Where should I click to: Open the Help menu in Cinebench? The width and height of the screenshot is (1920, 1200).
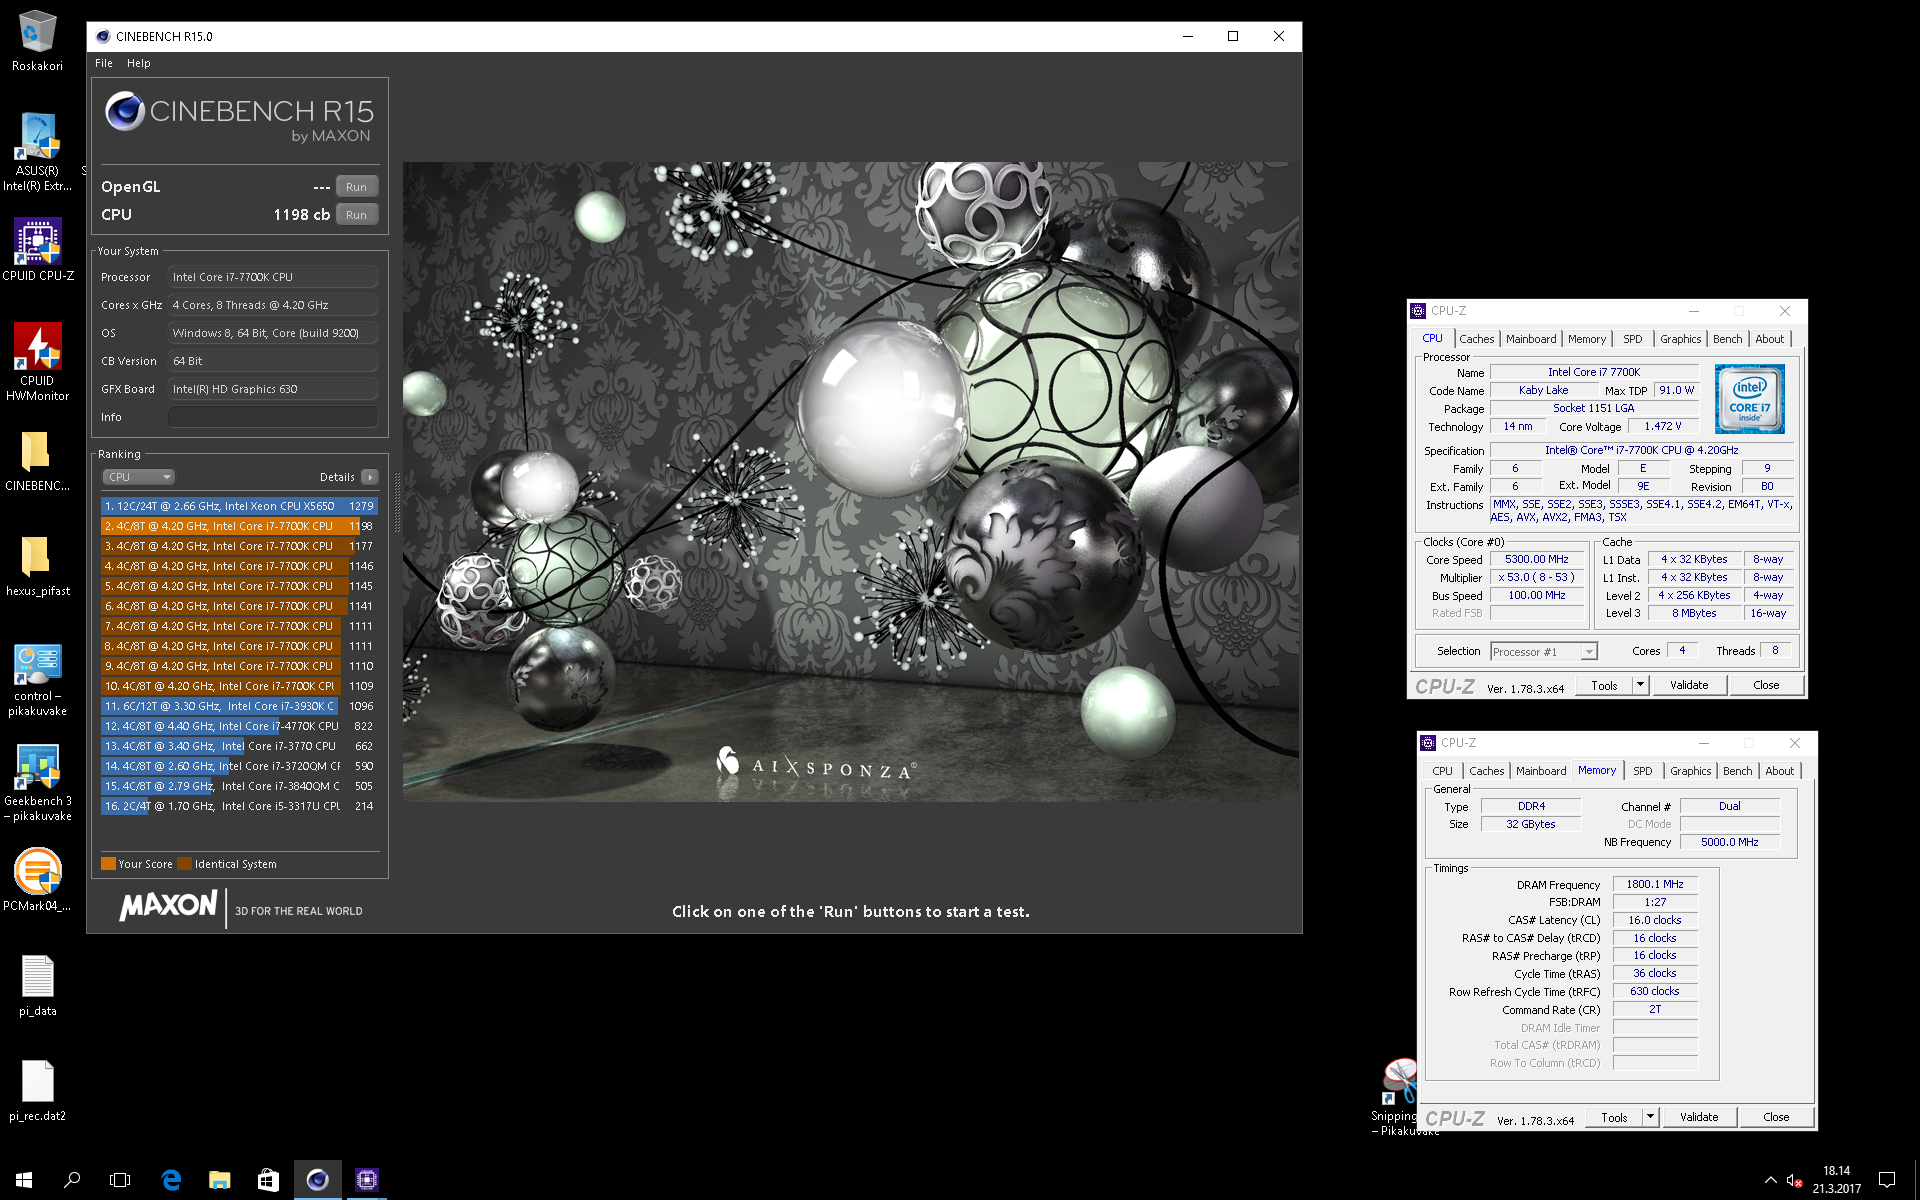tap(139, 63)
